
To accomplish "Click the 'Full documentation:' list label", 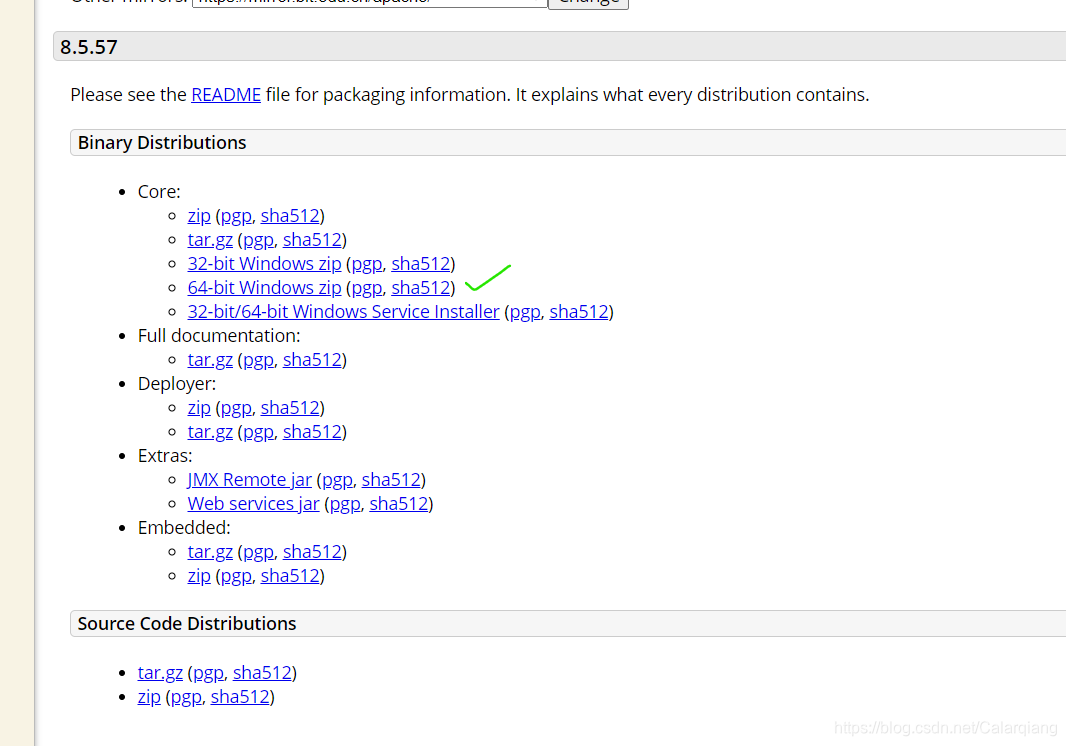I will point(219,336).
